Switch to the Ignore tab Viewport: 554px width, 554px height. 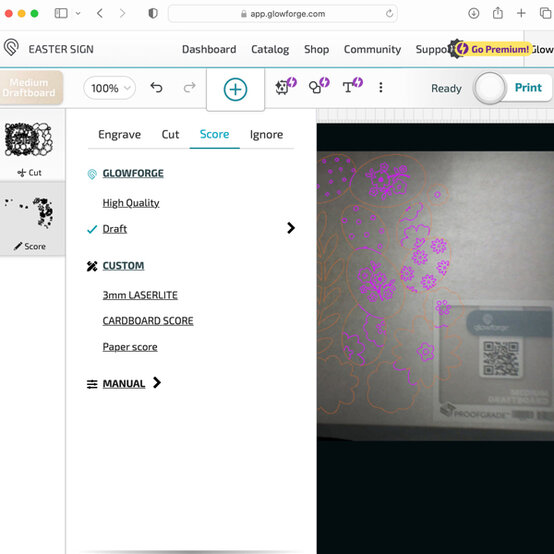point(266,135)
